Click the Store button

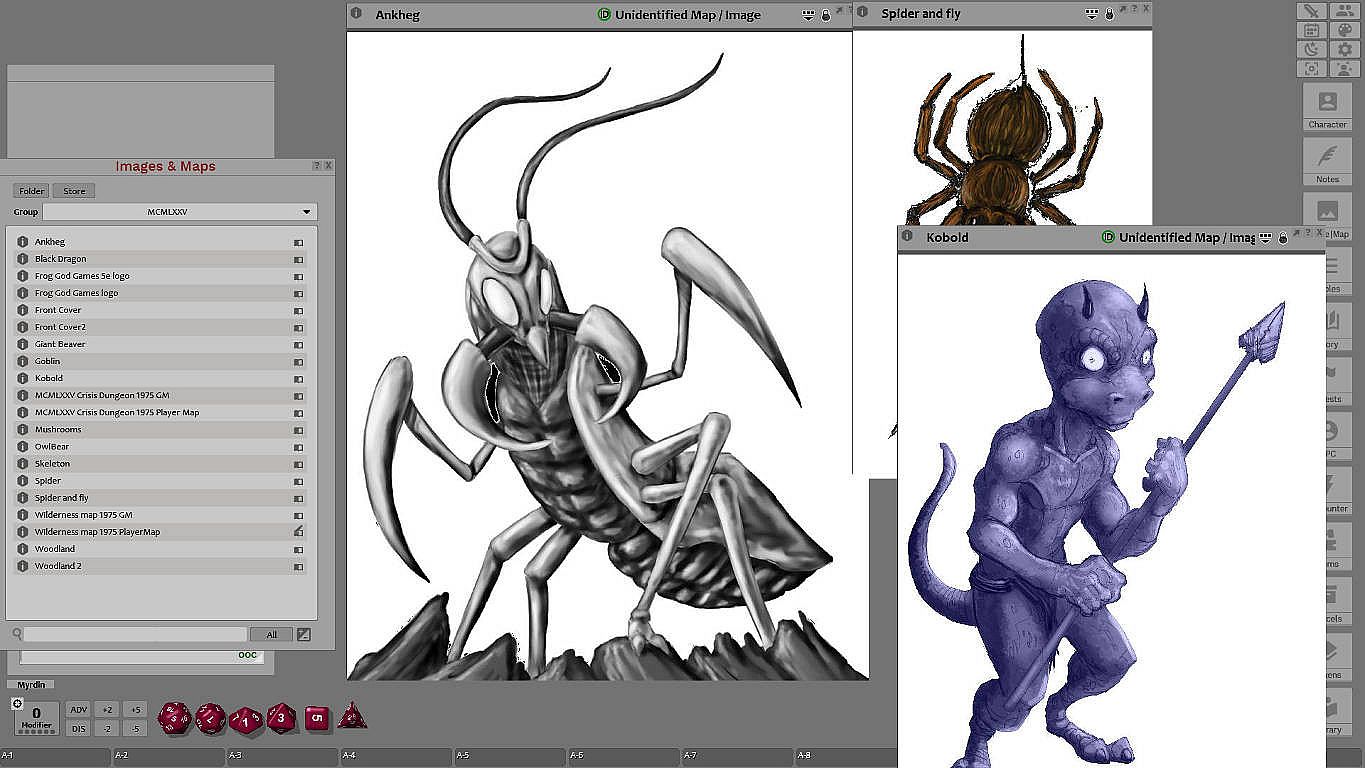pyautogui.click(x=74, y=191)
